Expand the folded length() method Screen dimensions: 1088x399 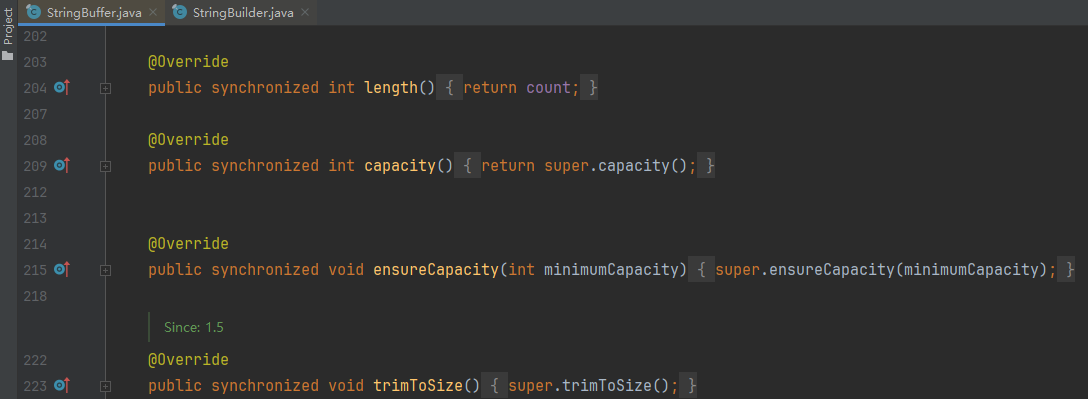(105, 88)
